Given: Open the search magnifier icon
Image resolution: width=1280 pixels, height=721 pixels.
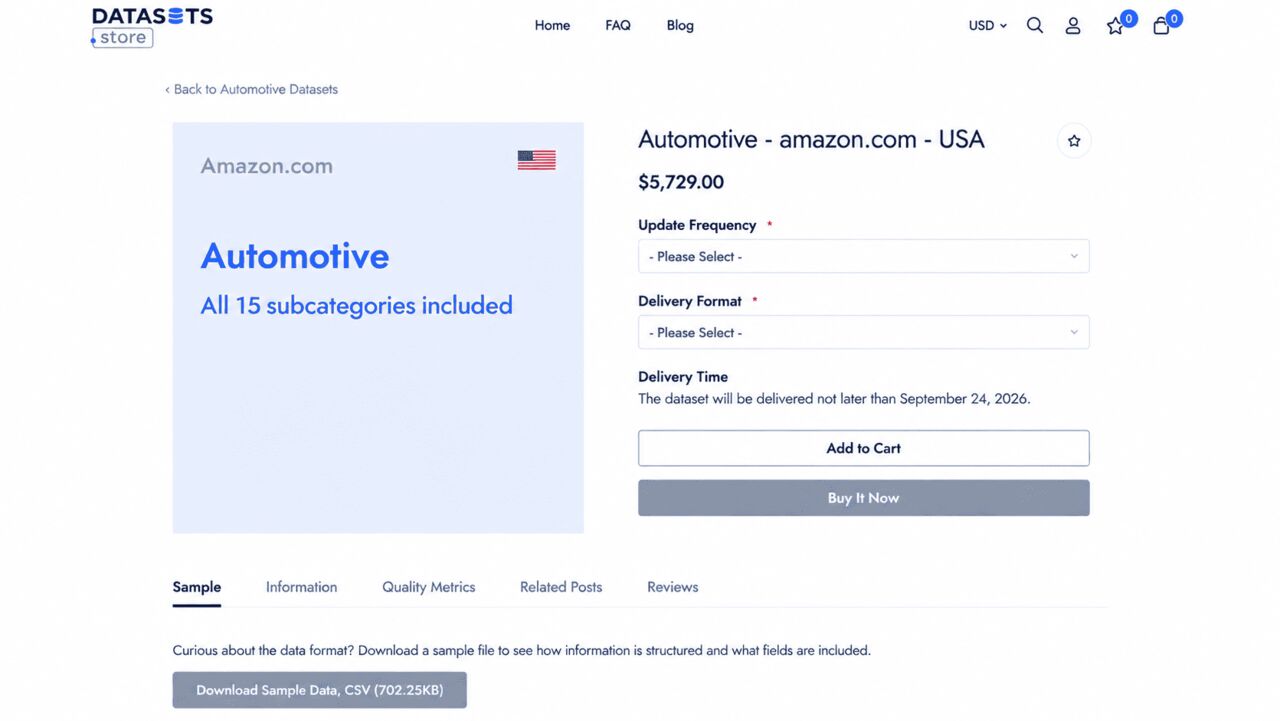Looking at the screenshot, I should (1035, 26).
